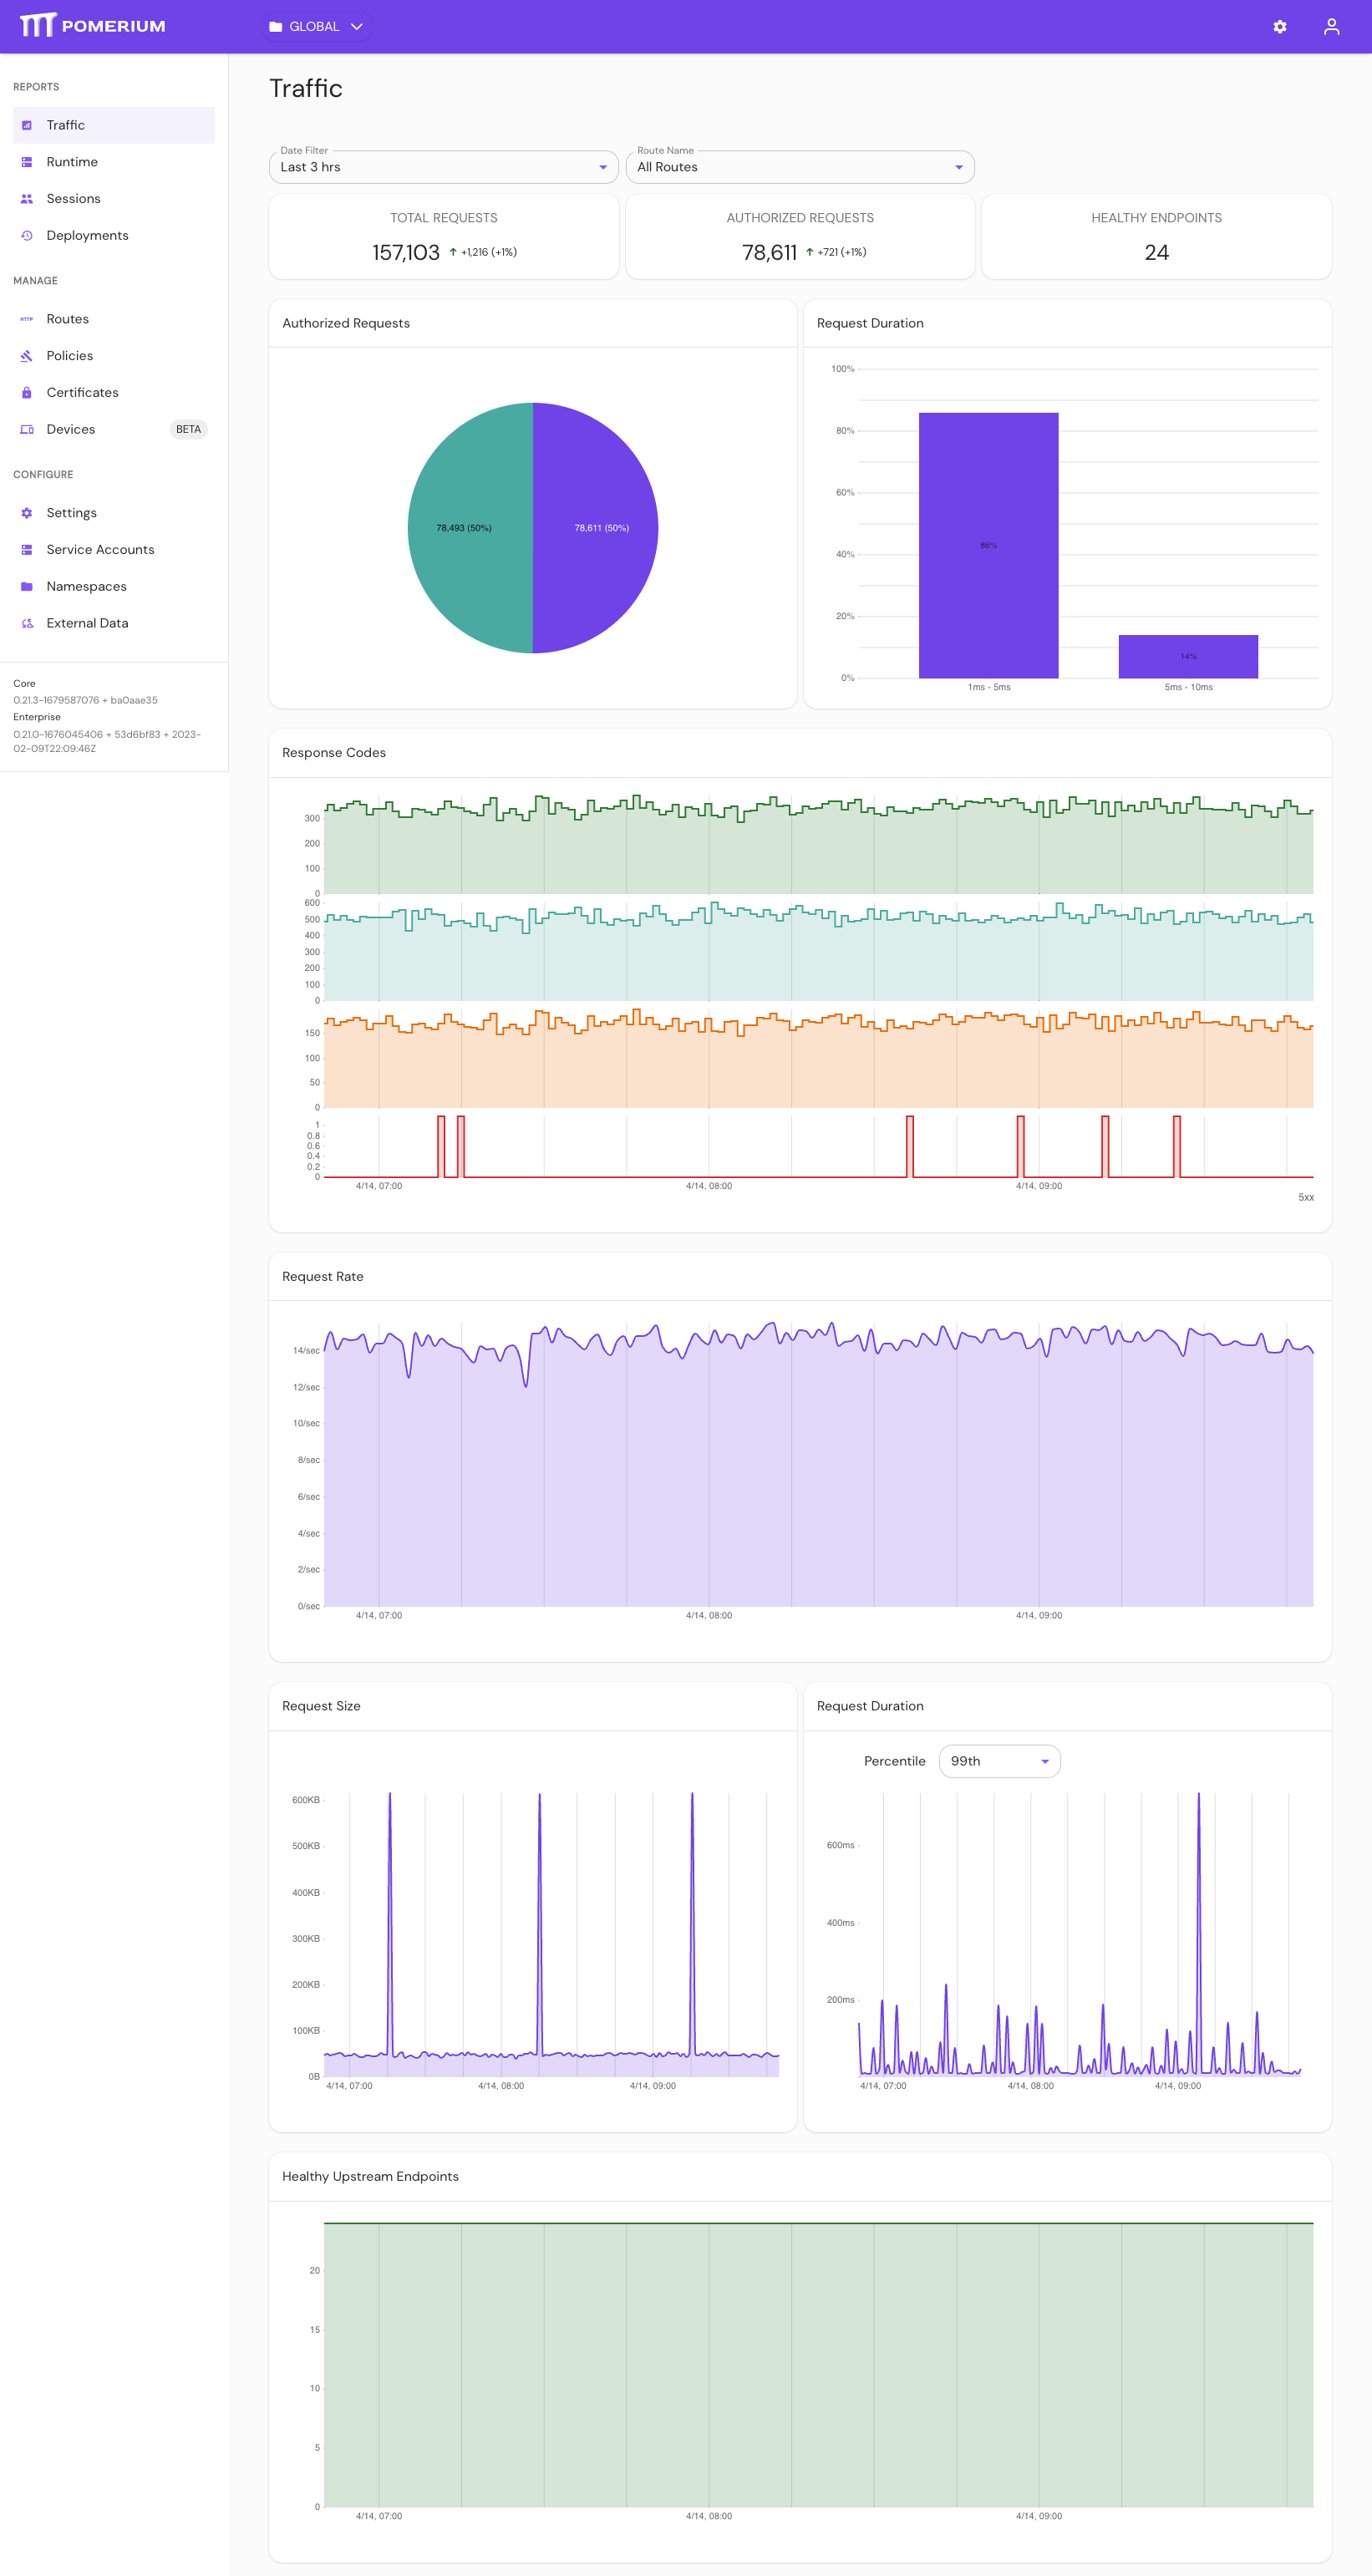Open the GLOBAL namespace dropdown
Viewport: 1372px width, 2576px height.
[316, 27]
